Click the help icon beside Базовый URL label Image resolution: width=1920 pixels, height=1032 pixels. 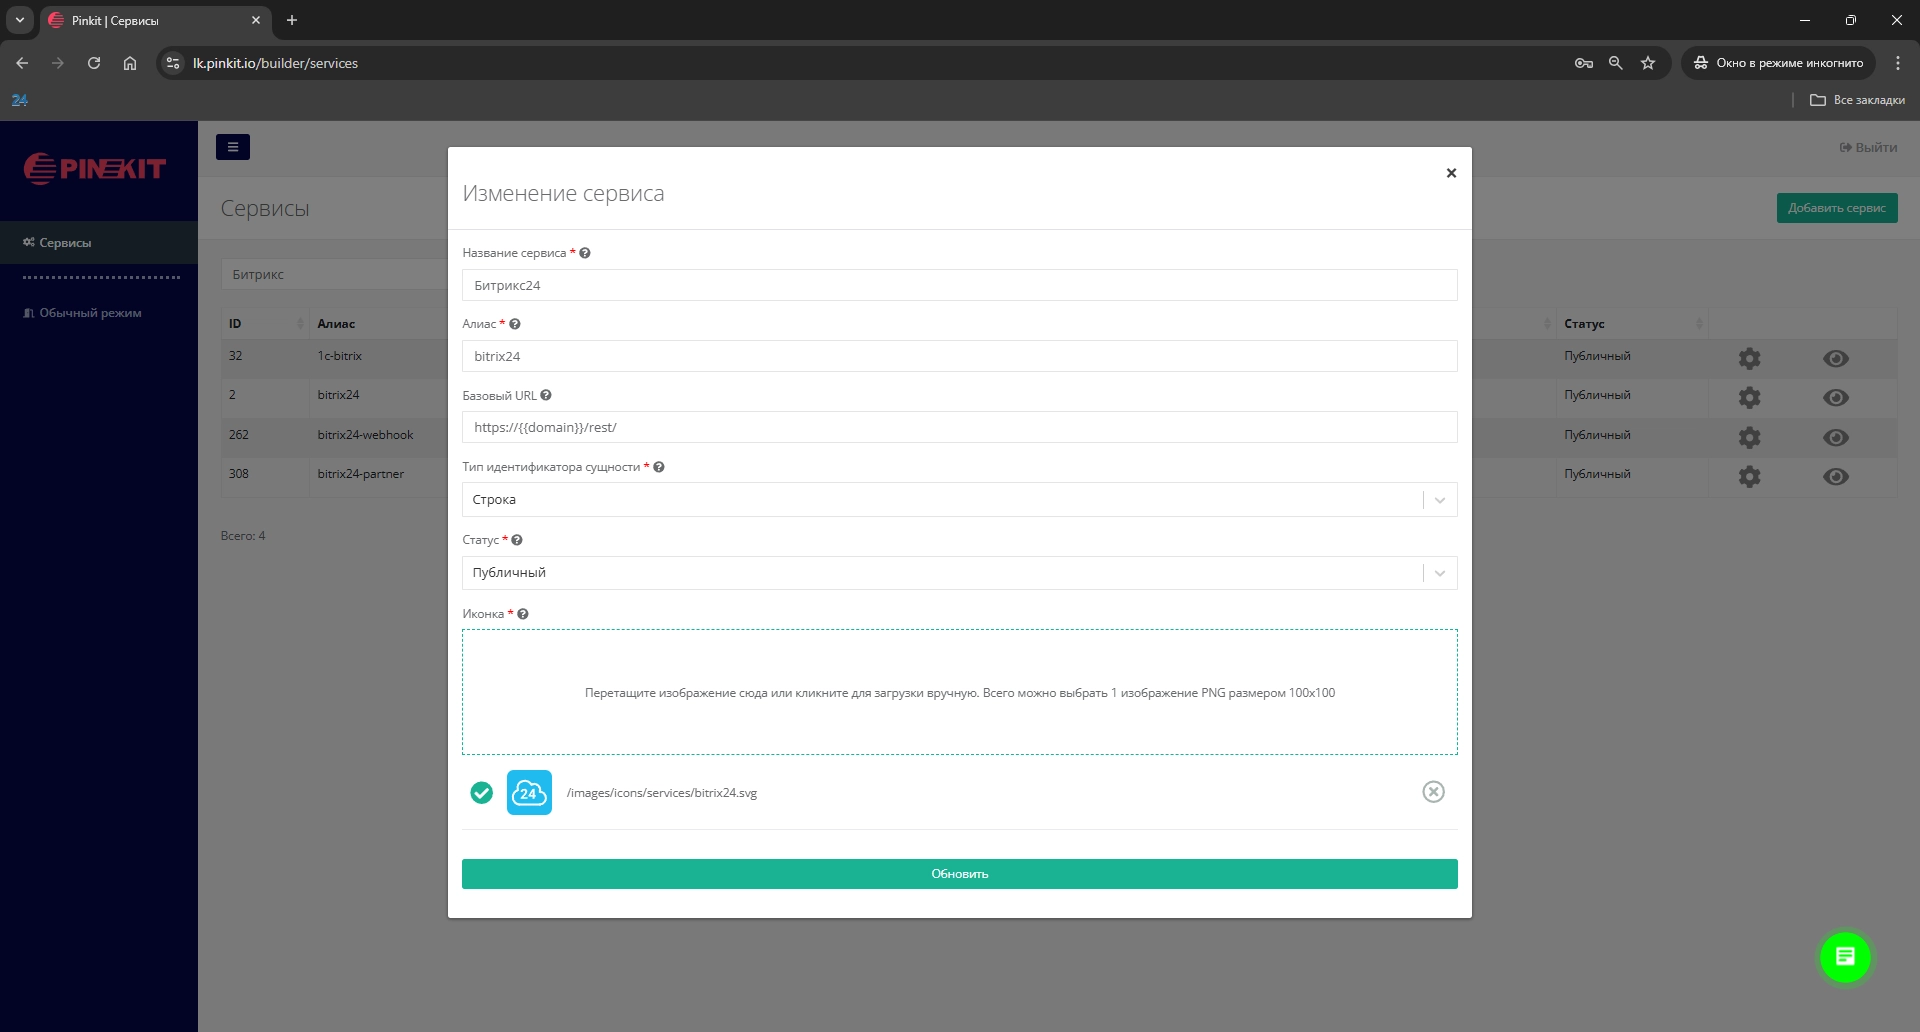tap(546, 395)
